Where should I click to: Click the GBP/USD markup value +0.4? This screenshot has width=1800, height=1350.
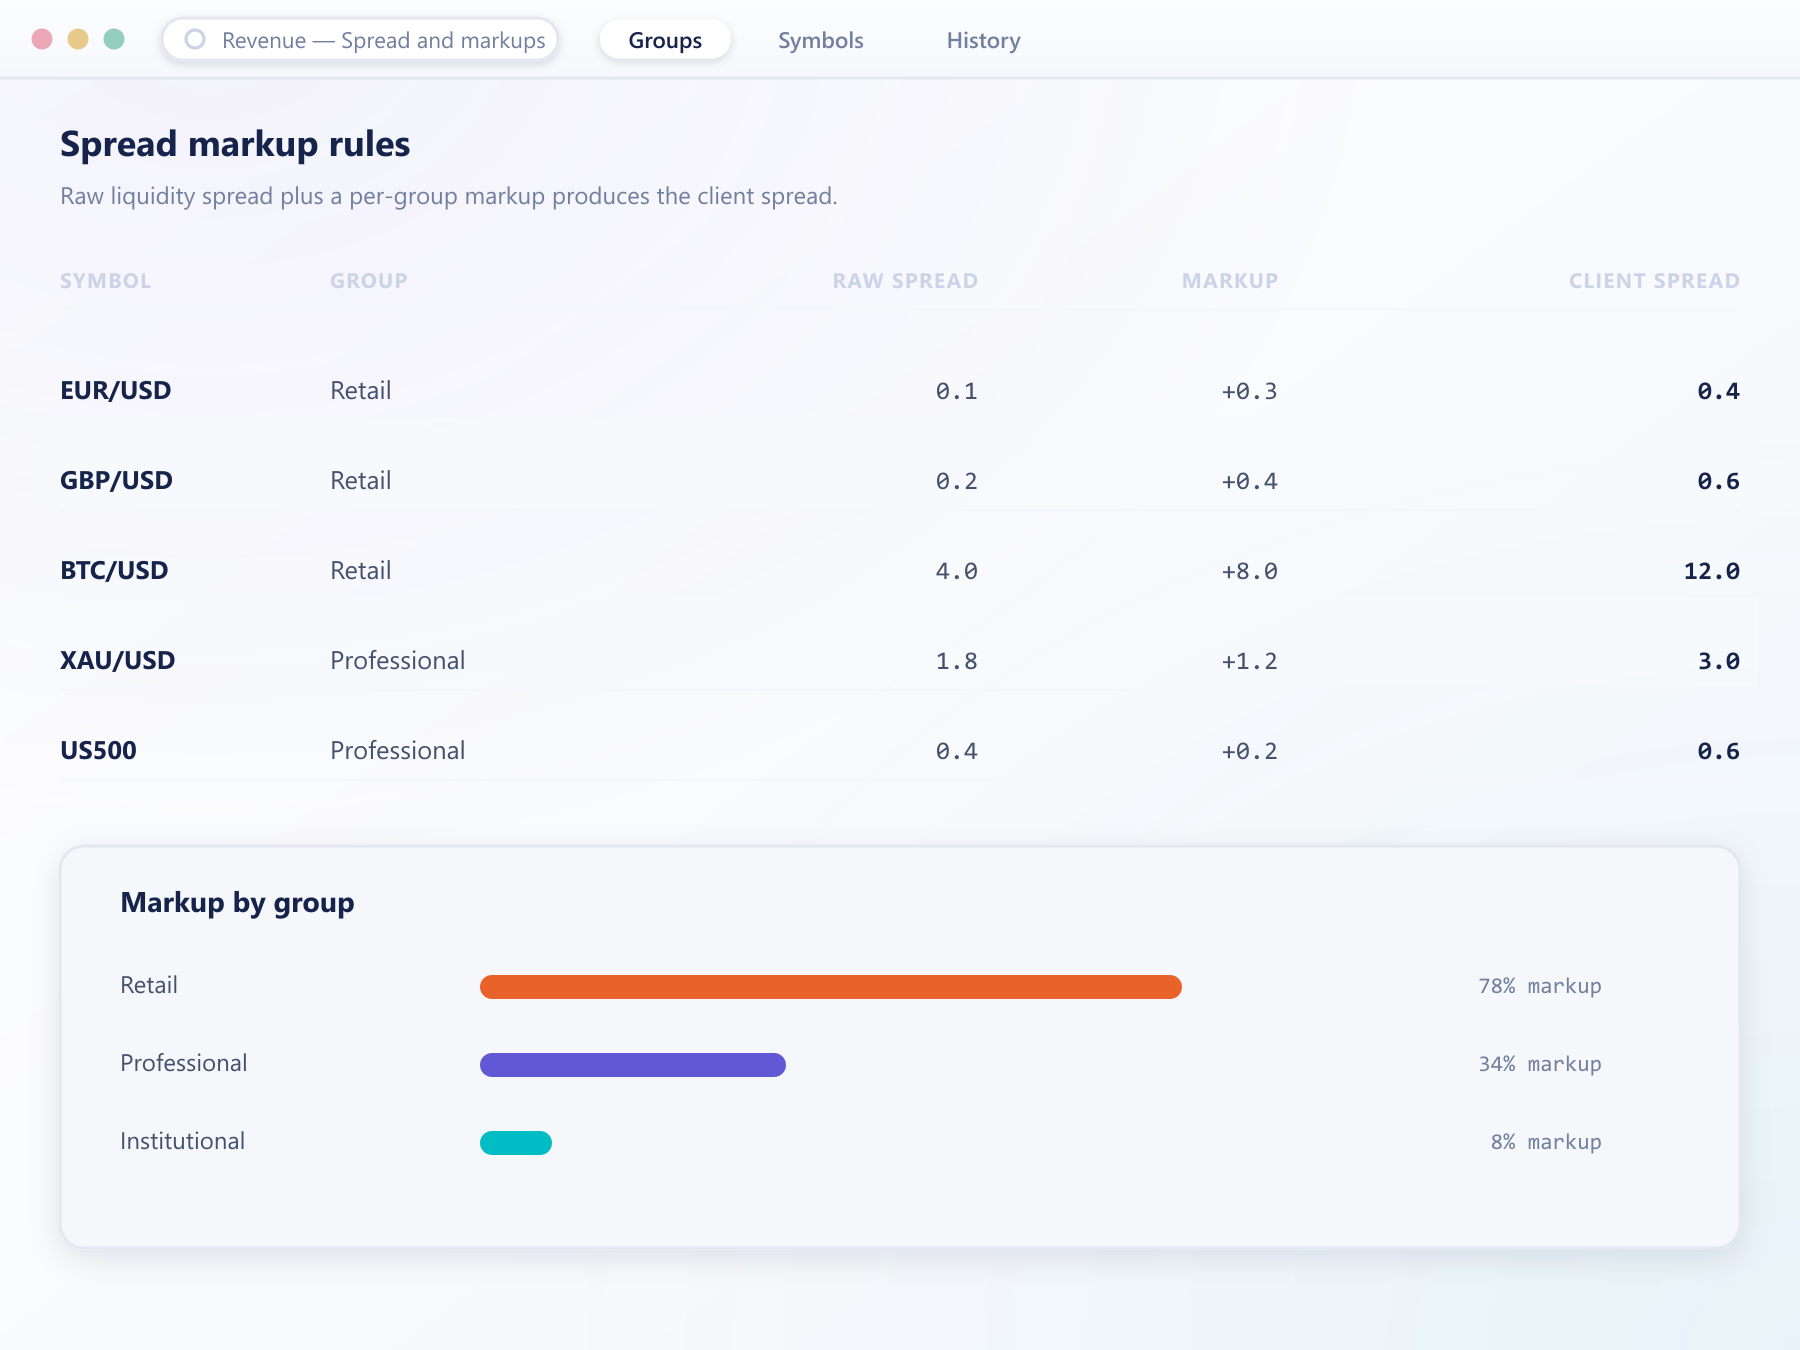(1249, 481)
